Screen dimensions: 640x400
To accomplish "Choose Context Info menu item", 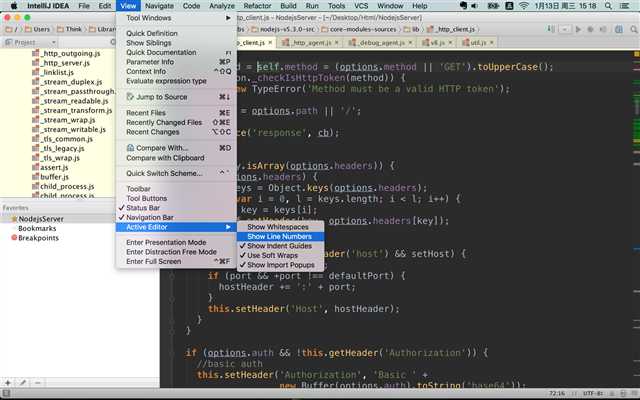I will coord(176,71).
